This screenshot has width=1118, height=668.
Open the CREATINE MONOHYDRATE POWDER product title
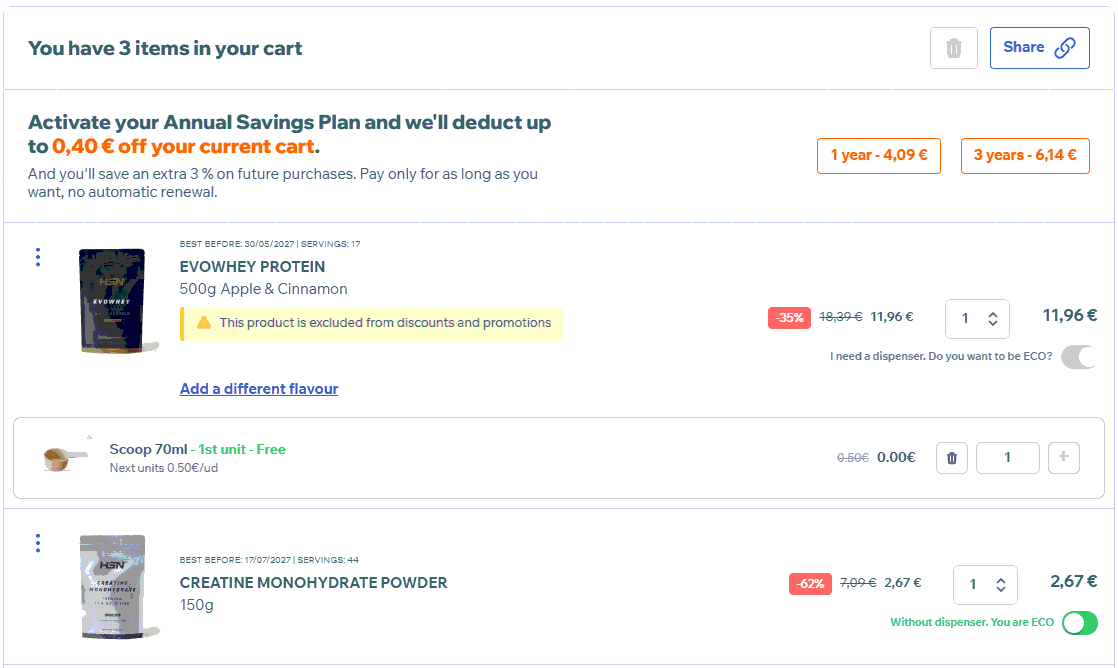point(313,583)
